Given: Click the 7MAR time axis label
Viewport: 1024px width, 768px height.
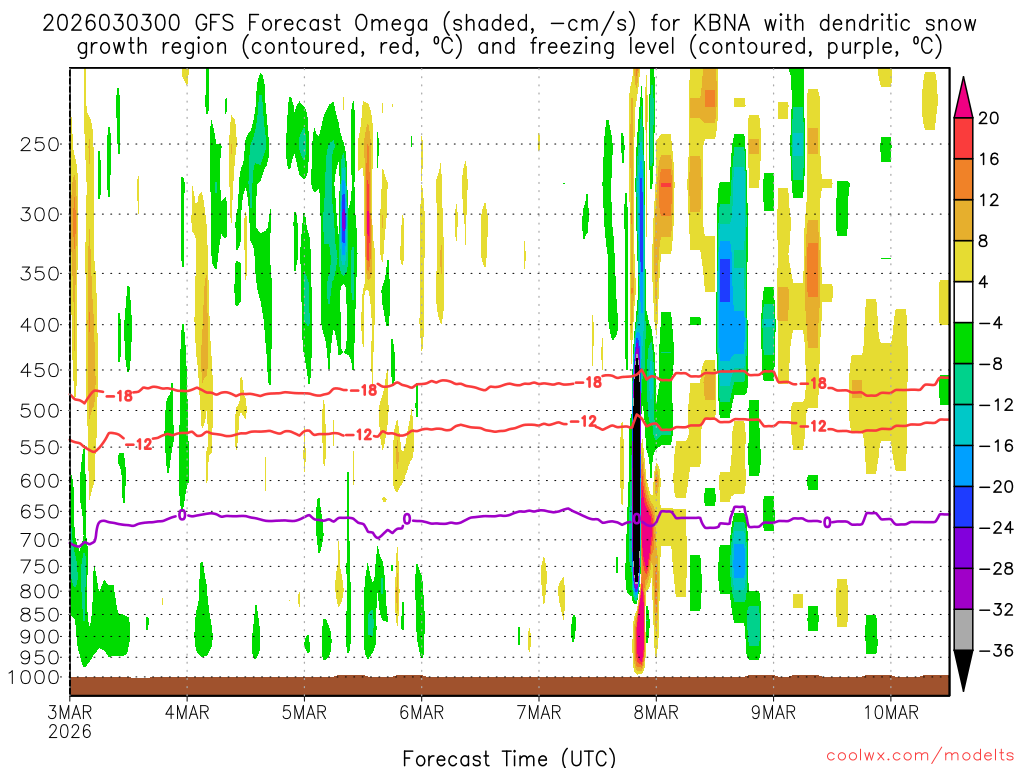Looking at the screenshot, I should pos(539,712).
